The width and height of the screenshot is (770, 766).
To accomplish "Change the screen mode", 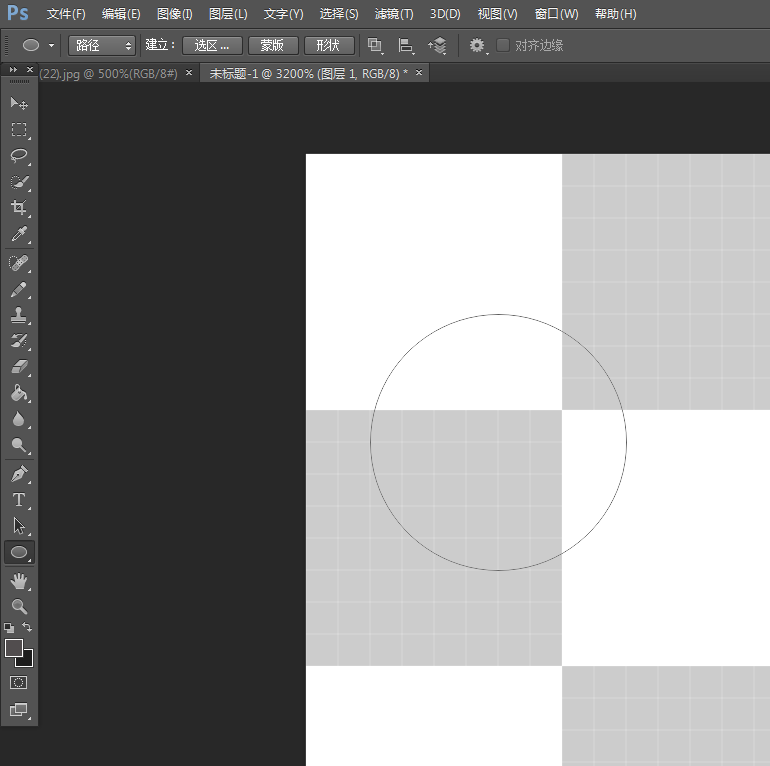I will pos(19,710).
